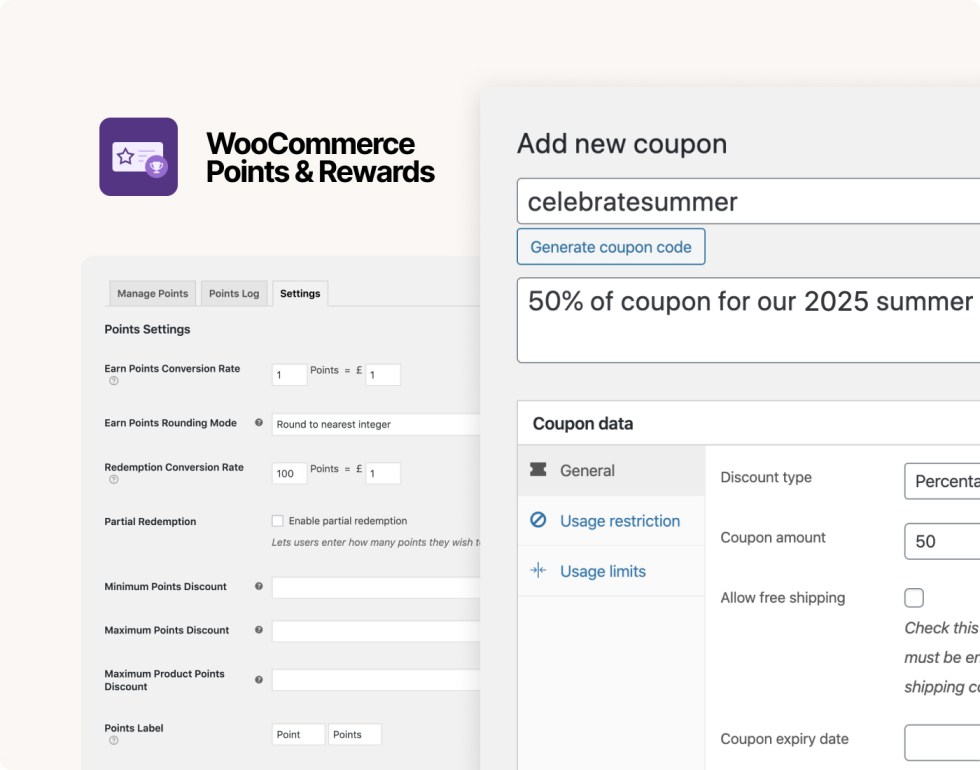Click the Usage restriction ban icon
The image size is (980, 770).
point(538,520)
